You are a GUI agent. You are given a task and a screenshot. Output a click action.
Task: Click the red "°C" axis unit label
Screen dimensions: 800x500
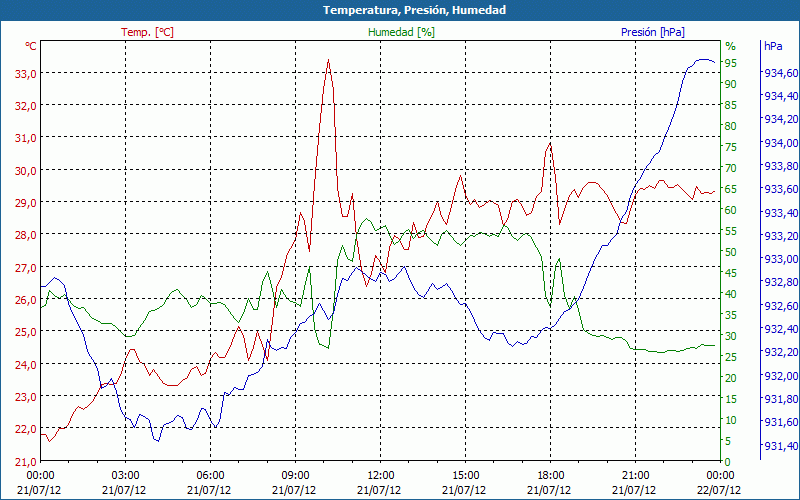[x=31, y=46]
